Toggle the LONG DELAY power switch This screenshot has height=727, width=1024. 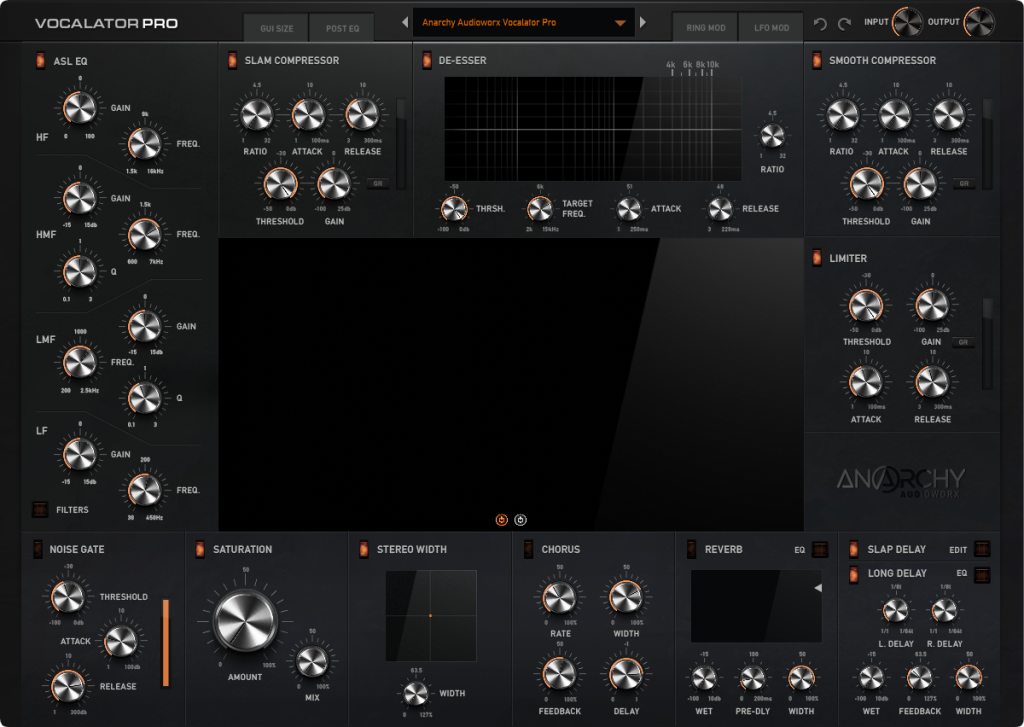(853, 574)
